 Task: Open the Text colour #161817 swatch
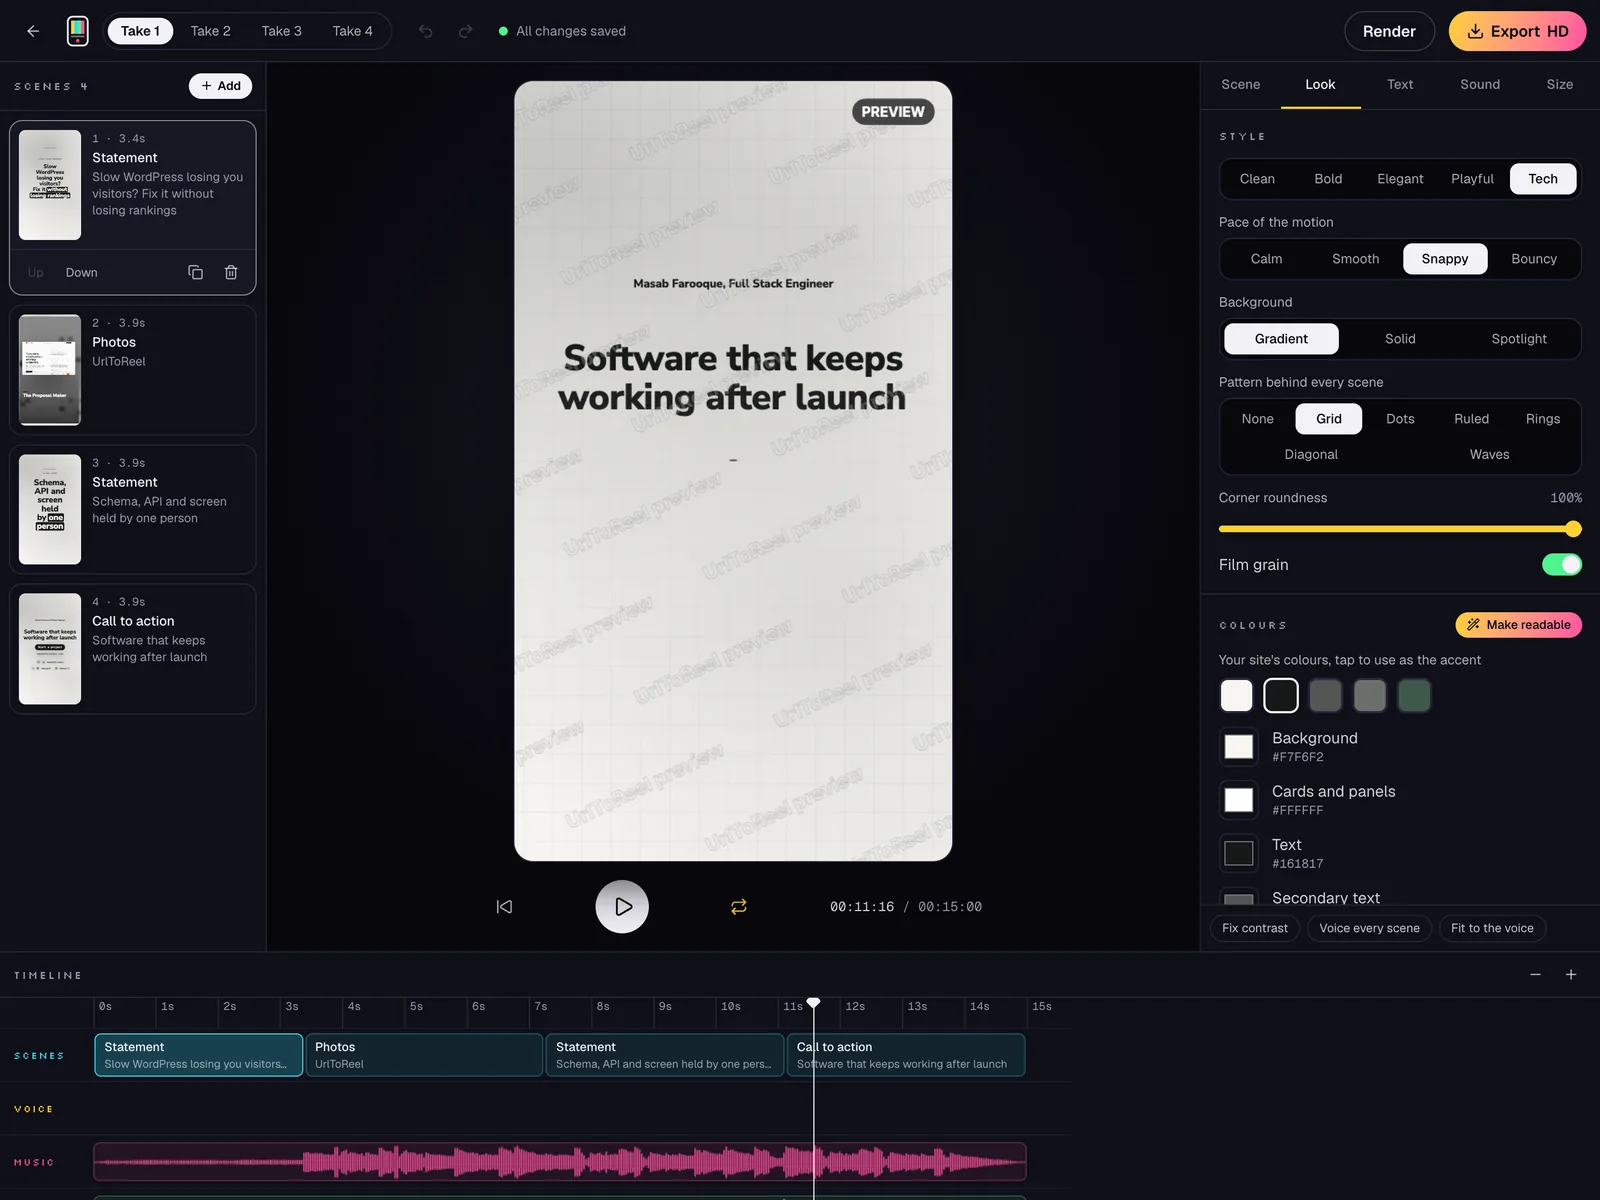click(x=1239, y=853)
